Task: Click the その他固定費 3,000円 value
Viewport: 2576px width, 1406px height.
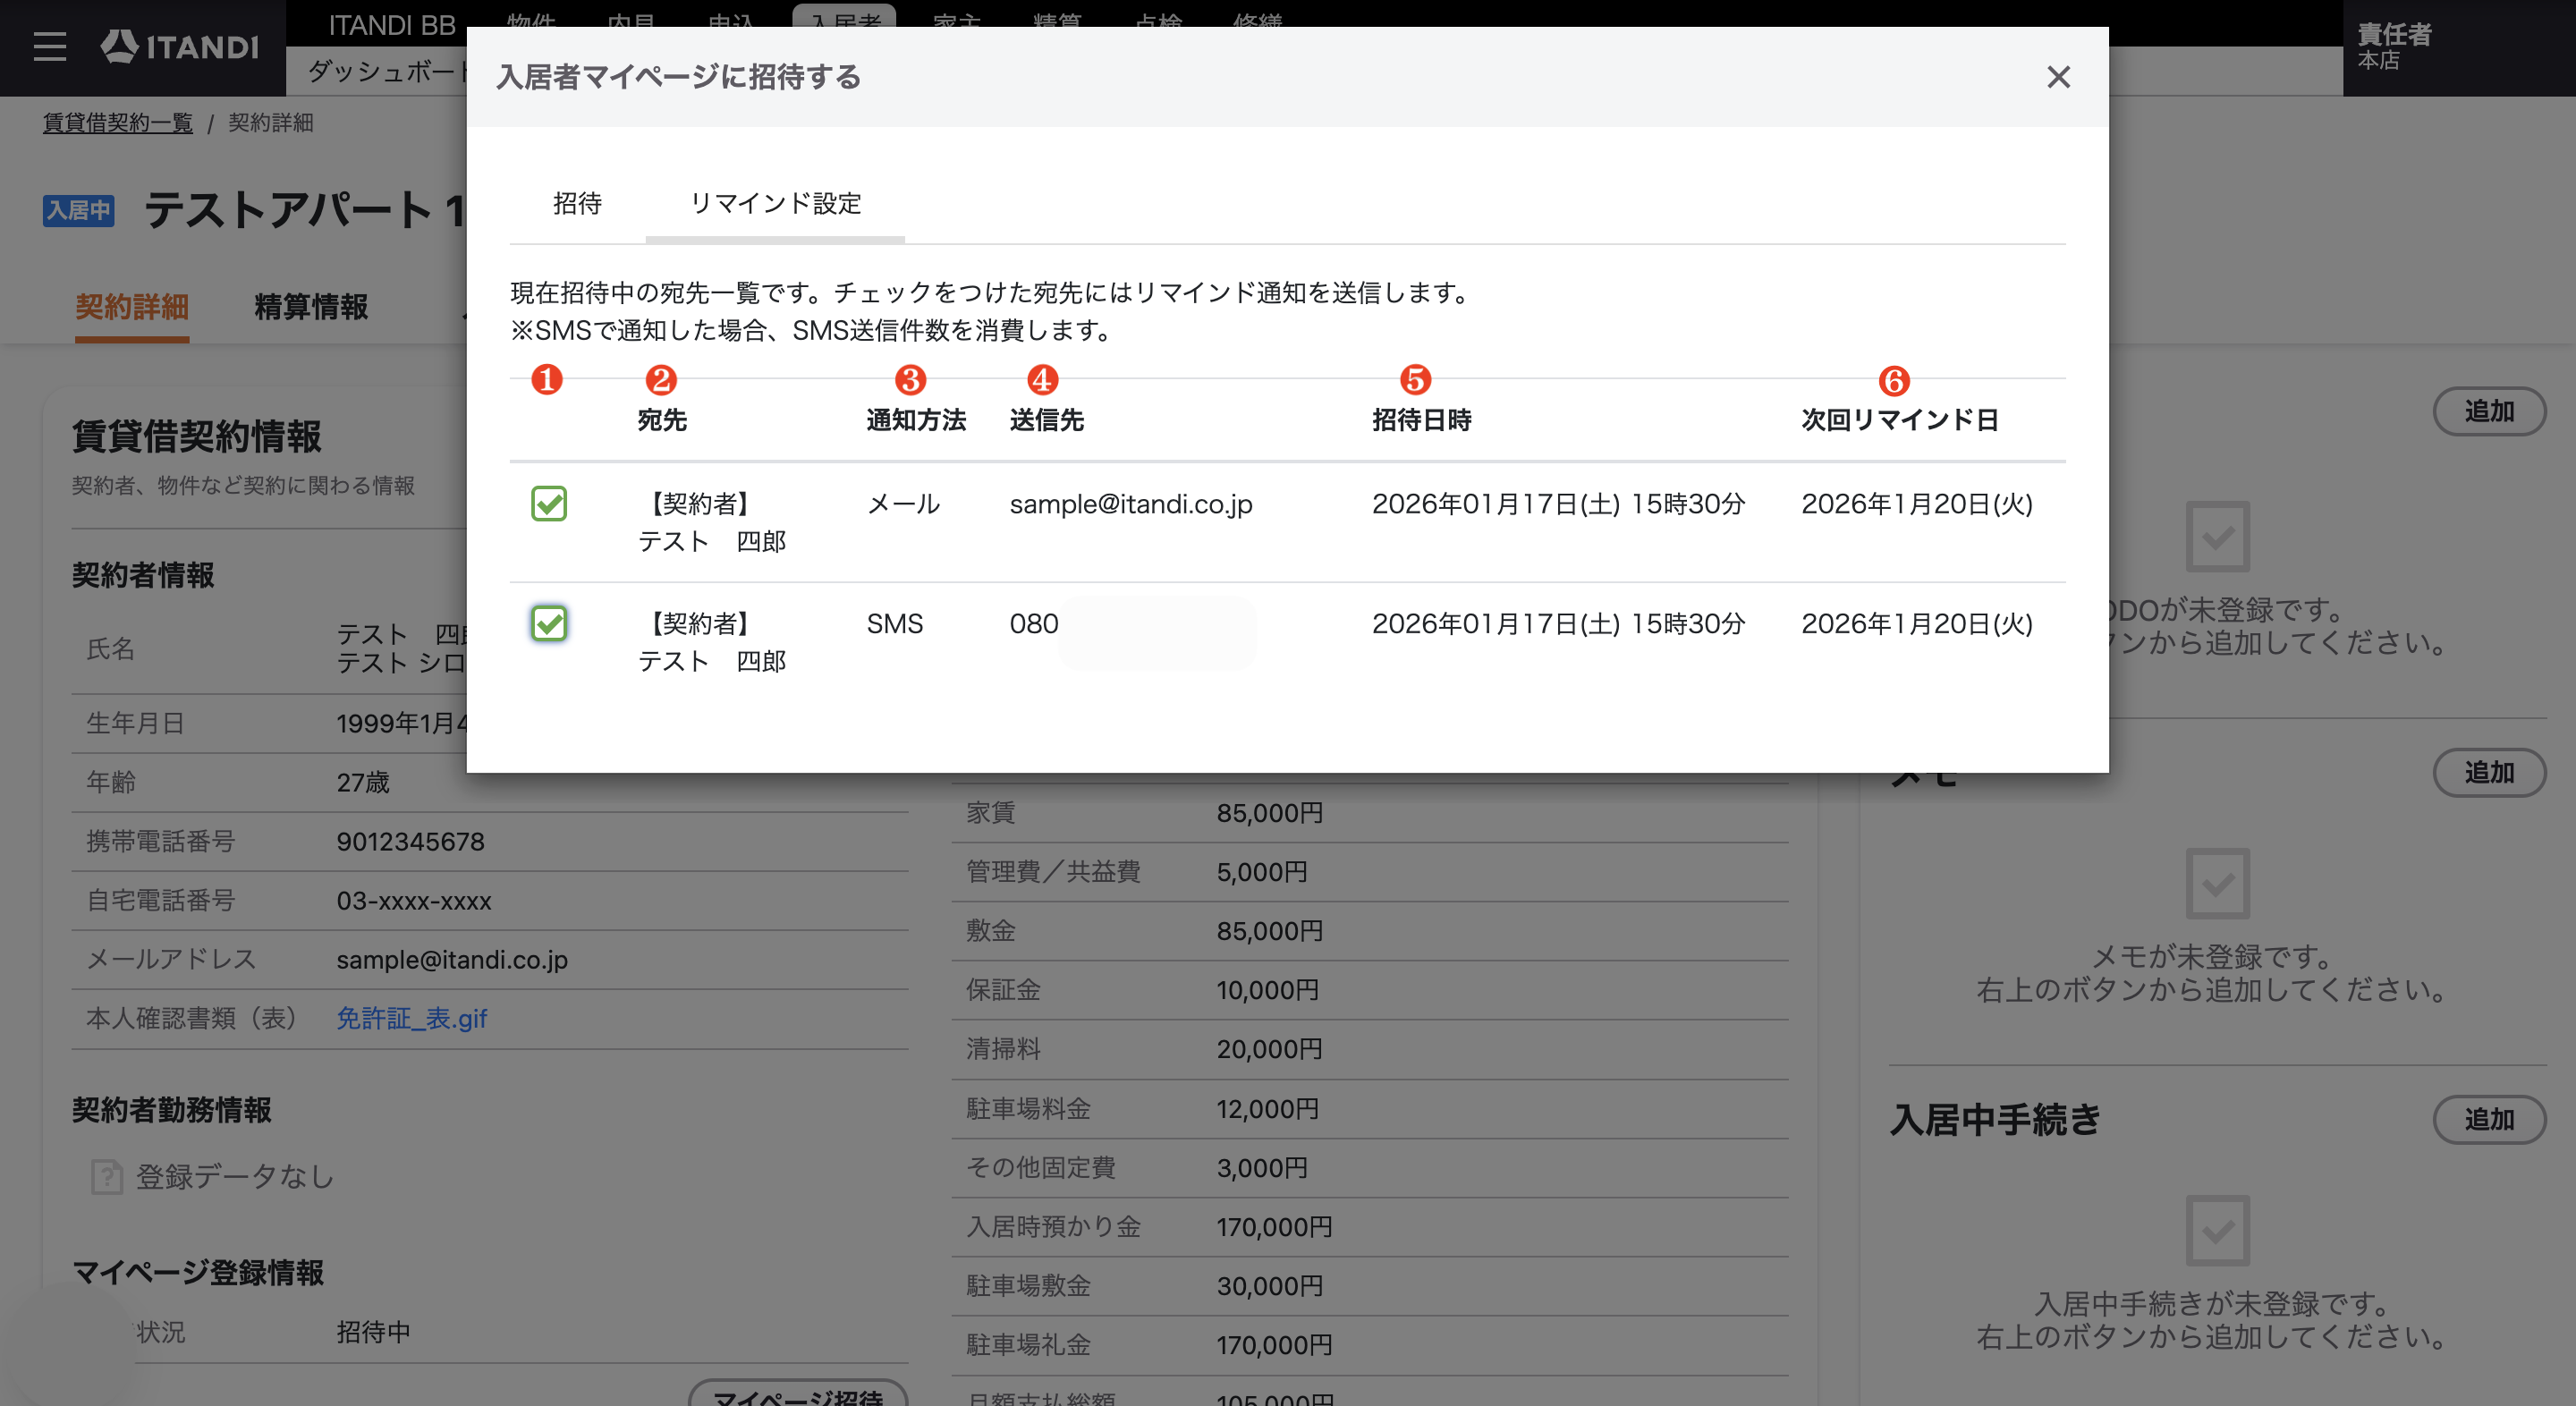Action: tap(1262, 1168)
